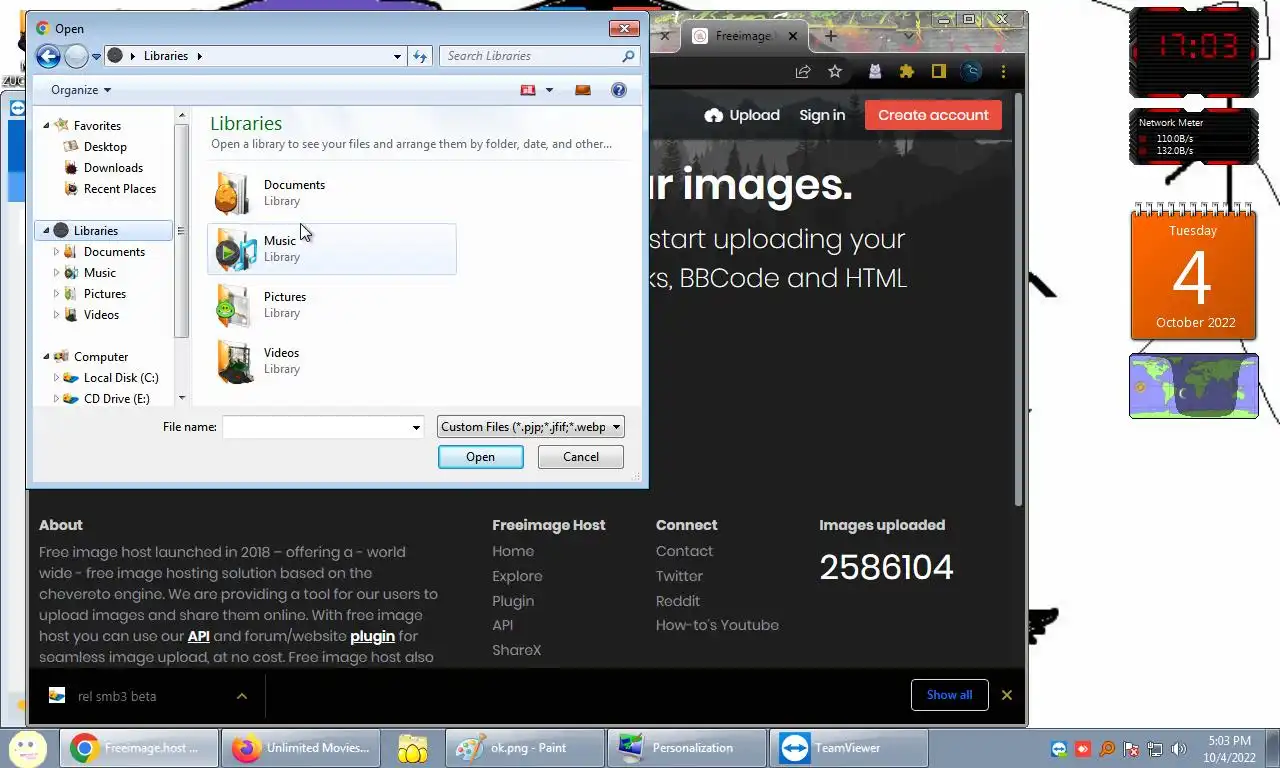This screenshot has width=1280, height=768.
Task: Open the Extensions puzzle-piece menu in Chrome
Action: pyautogui.click(x=907, y=71)
